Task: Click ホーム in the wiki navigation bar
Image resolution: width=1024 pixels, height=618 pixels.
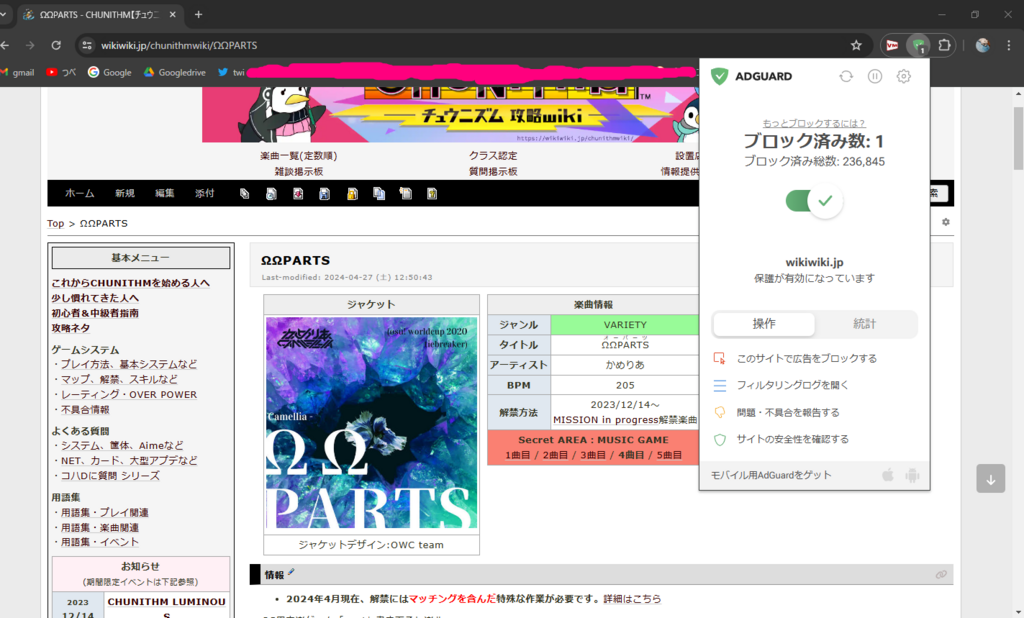Action: click(x=80, y=193)
